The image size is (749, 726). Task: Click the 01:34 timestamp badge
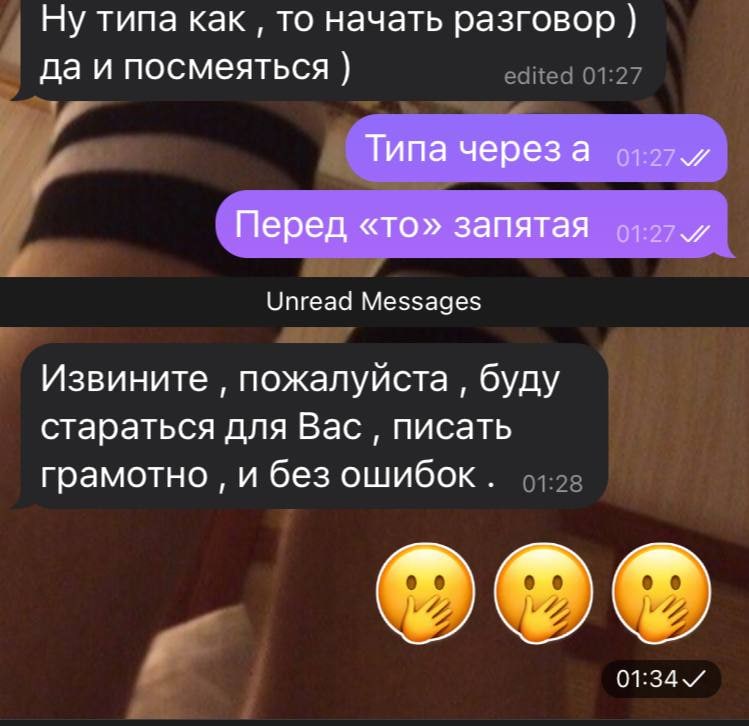point(661,679)
